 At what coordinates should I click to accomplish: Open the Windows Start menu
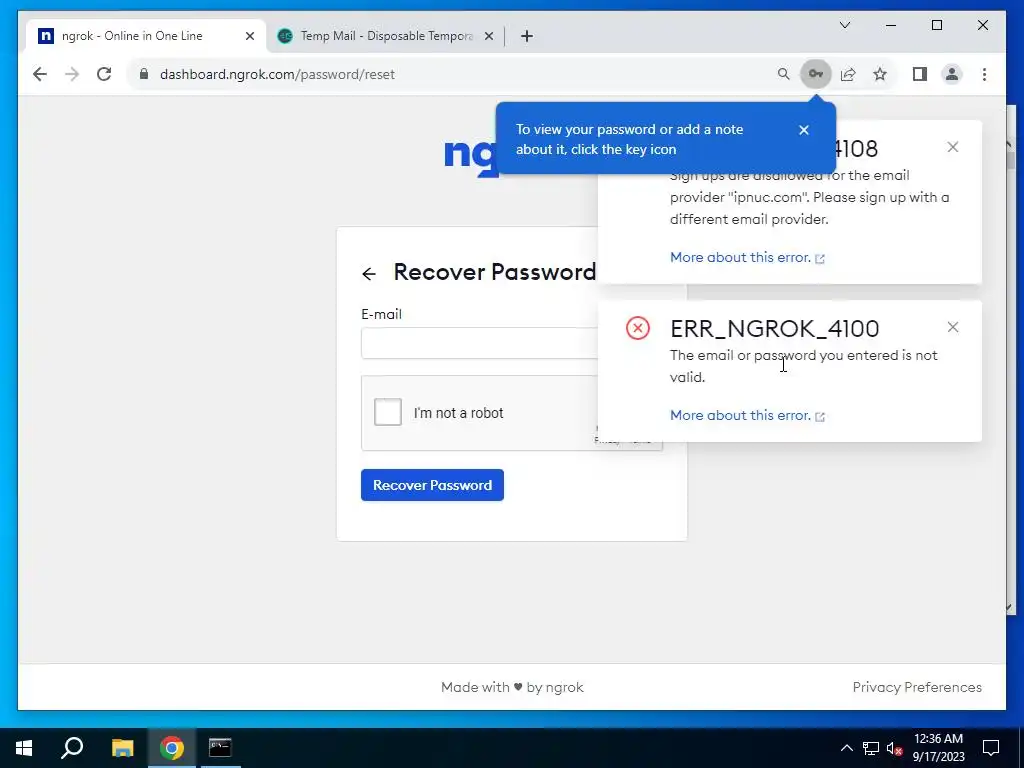[24, 748]
